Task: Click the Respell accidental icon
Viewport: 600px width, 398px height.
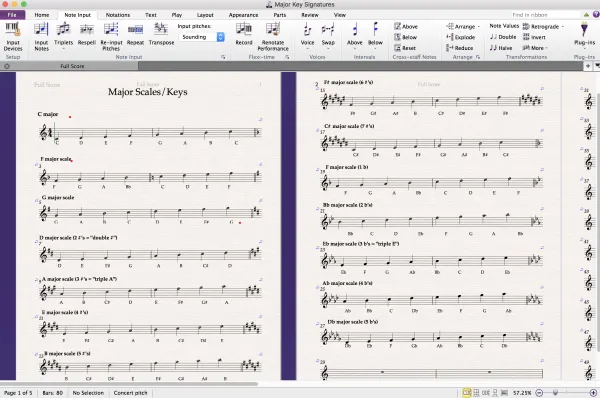Action: (86, 35)
